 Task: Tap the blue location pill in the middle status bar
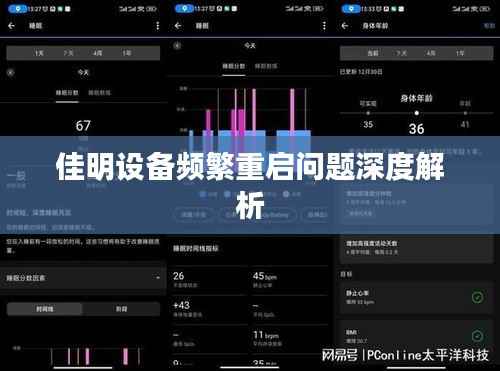coord(184,9)
